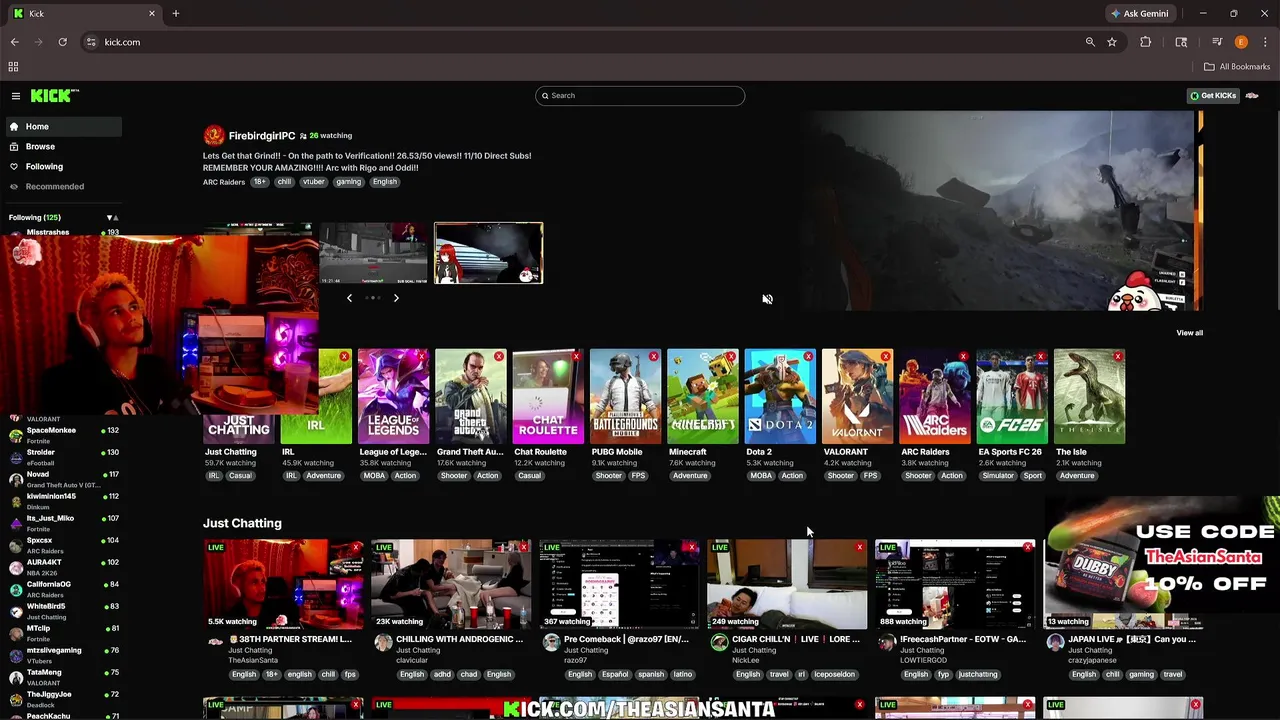Viewport: 1280px width, 720px height.
Task: Dismiss the VALORANT category
Action: [886, 356]
